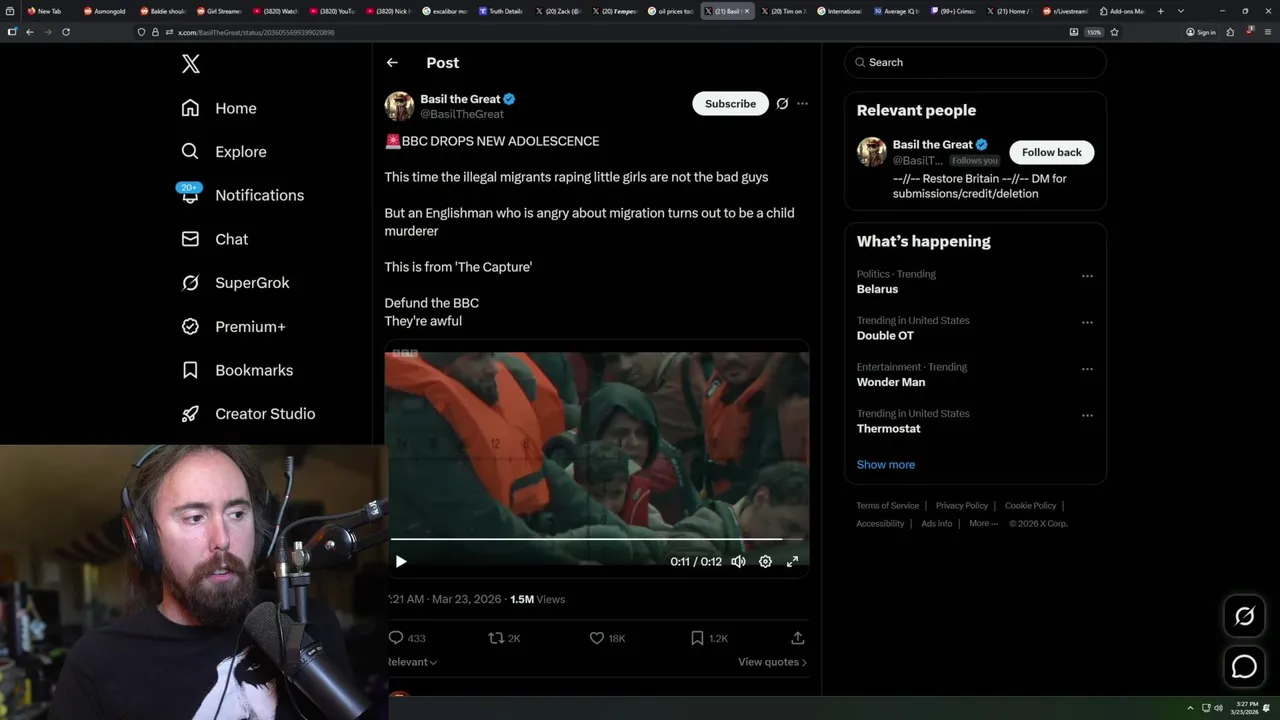Open Wonder Man trending topic
Screen dimensions: 1280x720
point(890,382)
